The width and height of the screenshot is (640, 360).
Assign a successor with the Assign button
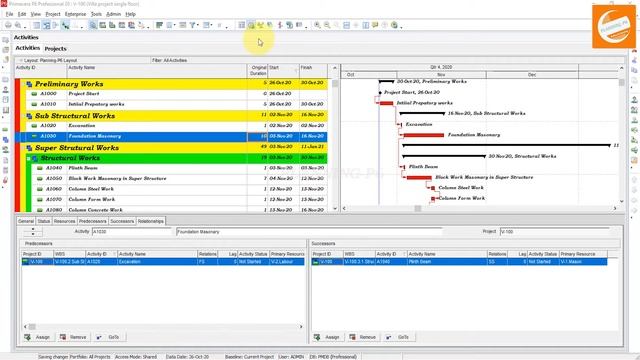point(327,337)
